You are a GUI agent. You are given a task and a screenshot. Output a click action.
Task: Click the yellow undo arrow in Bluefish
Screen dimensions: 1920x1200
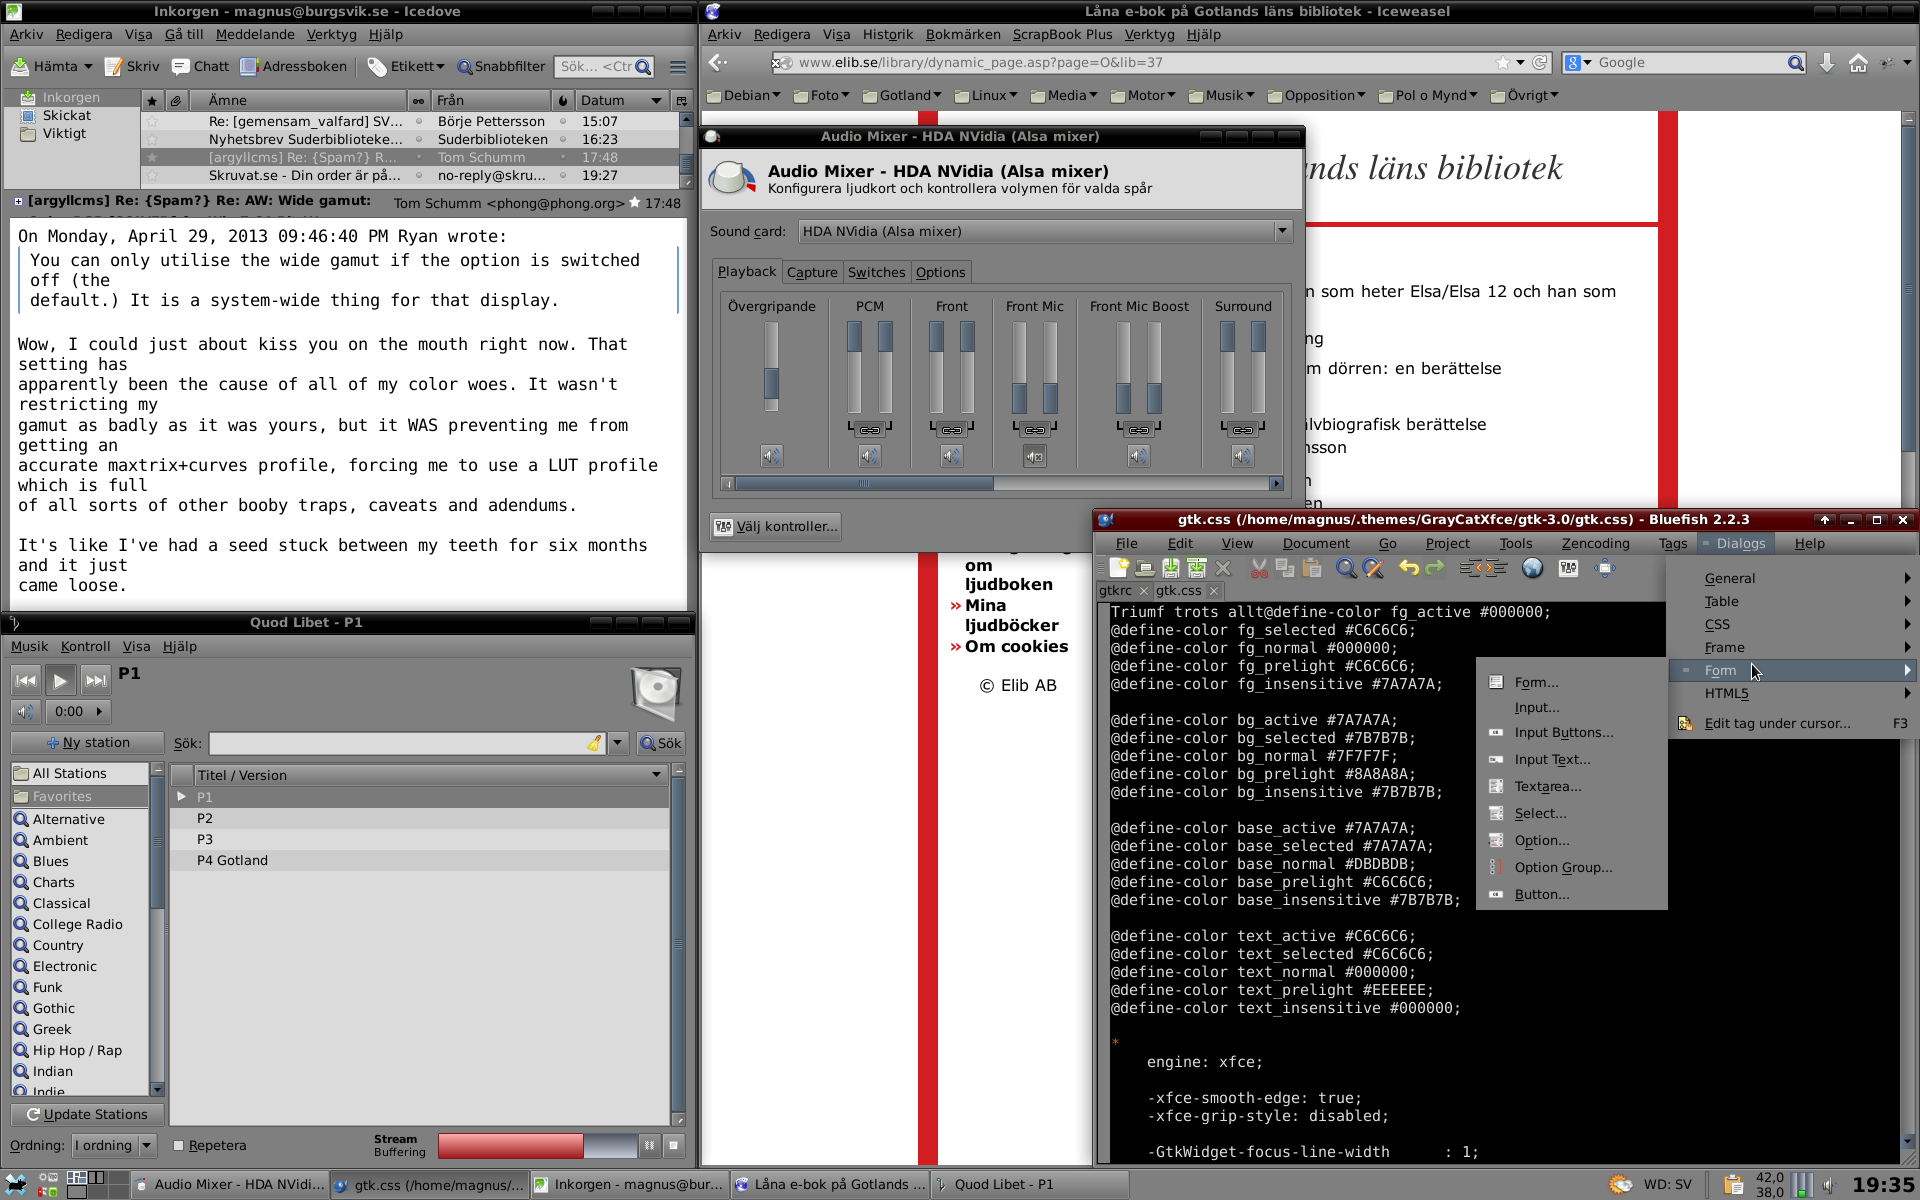1409,568
